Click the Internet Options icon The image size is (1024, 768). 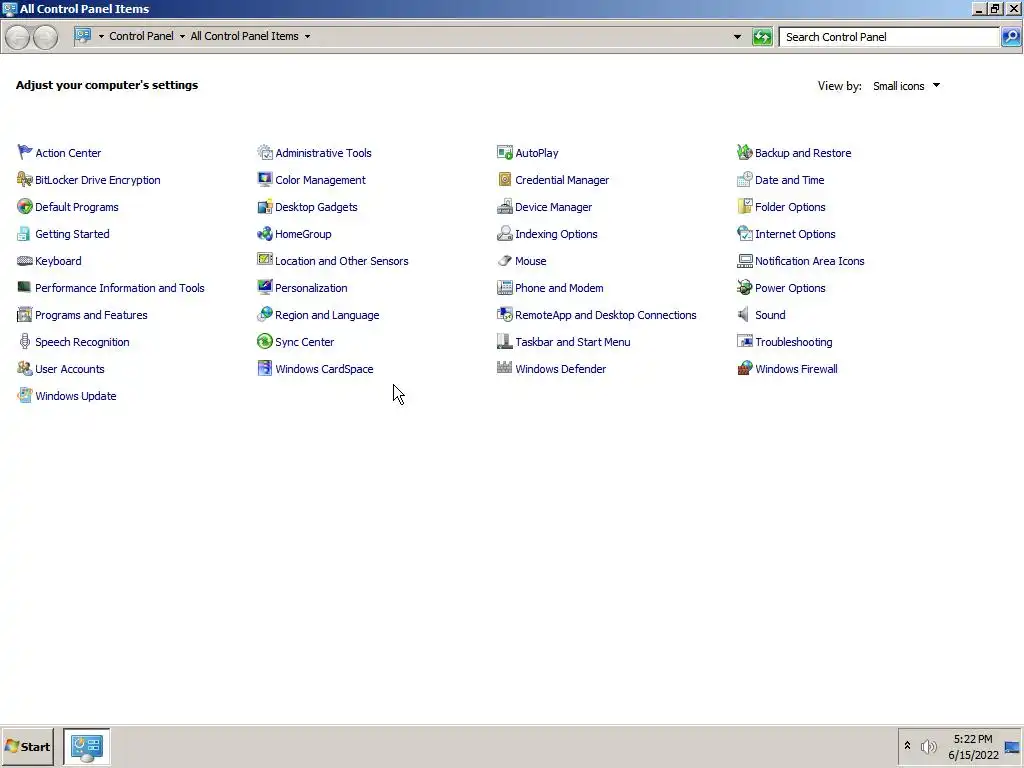pyautogui.click(x=744, y=233)
